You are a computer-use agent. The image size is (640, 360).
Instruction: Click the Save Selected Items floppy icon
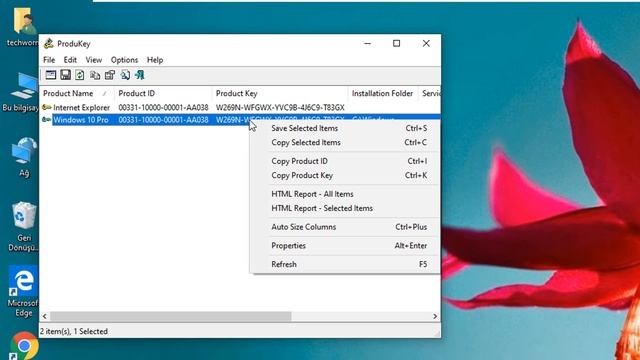coord(65,75)
